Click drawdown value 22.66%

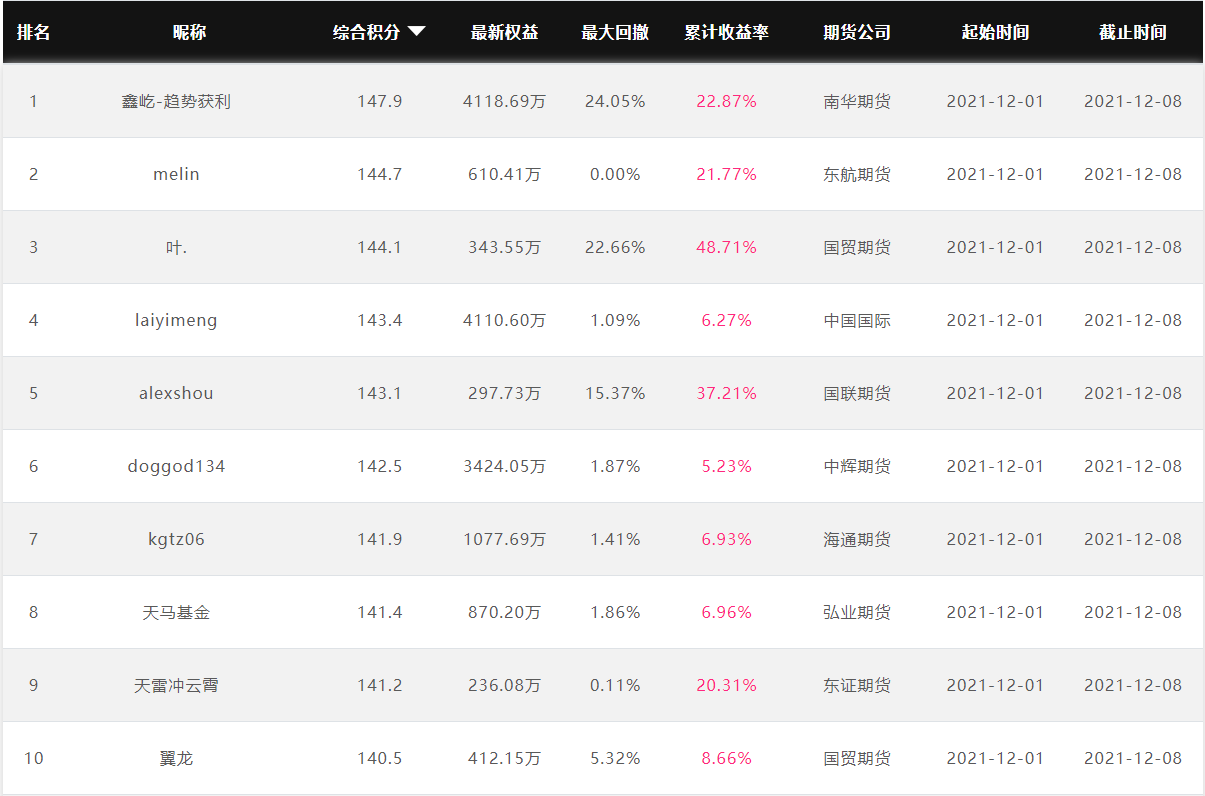[615, 247]
